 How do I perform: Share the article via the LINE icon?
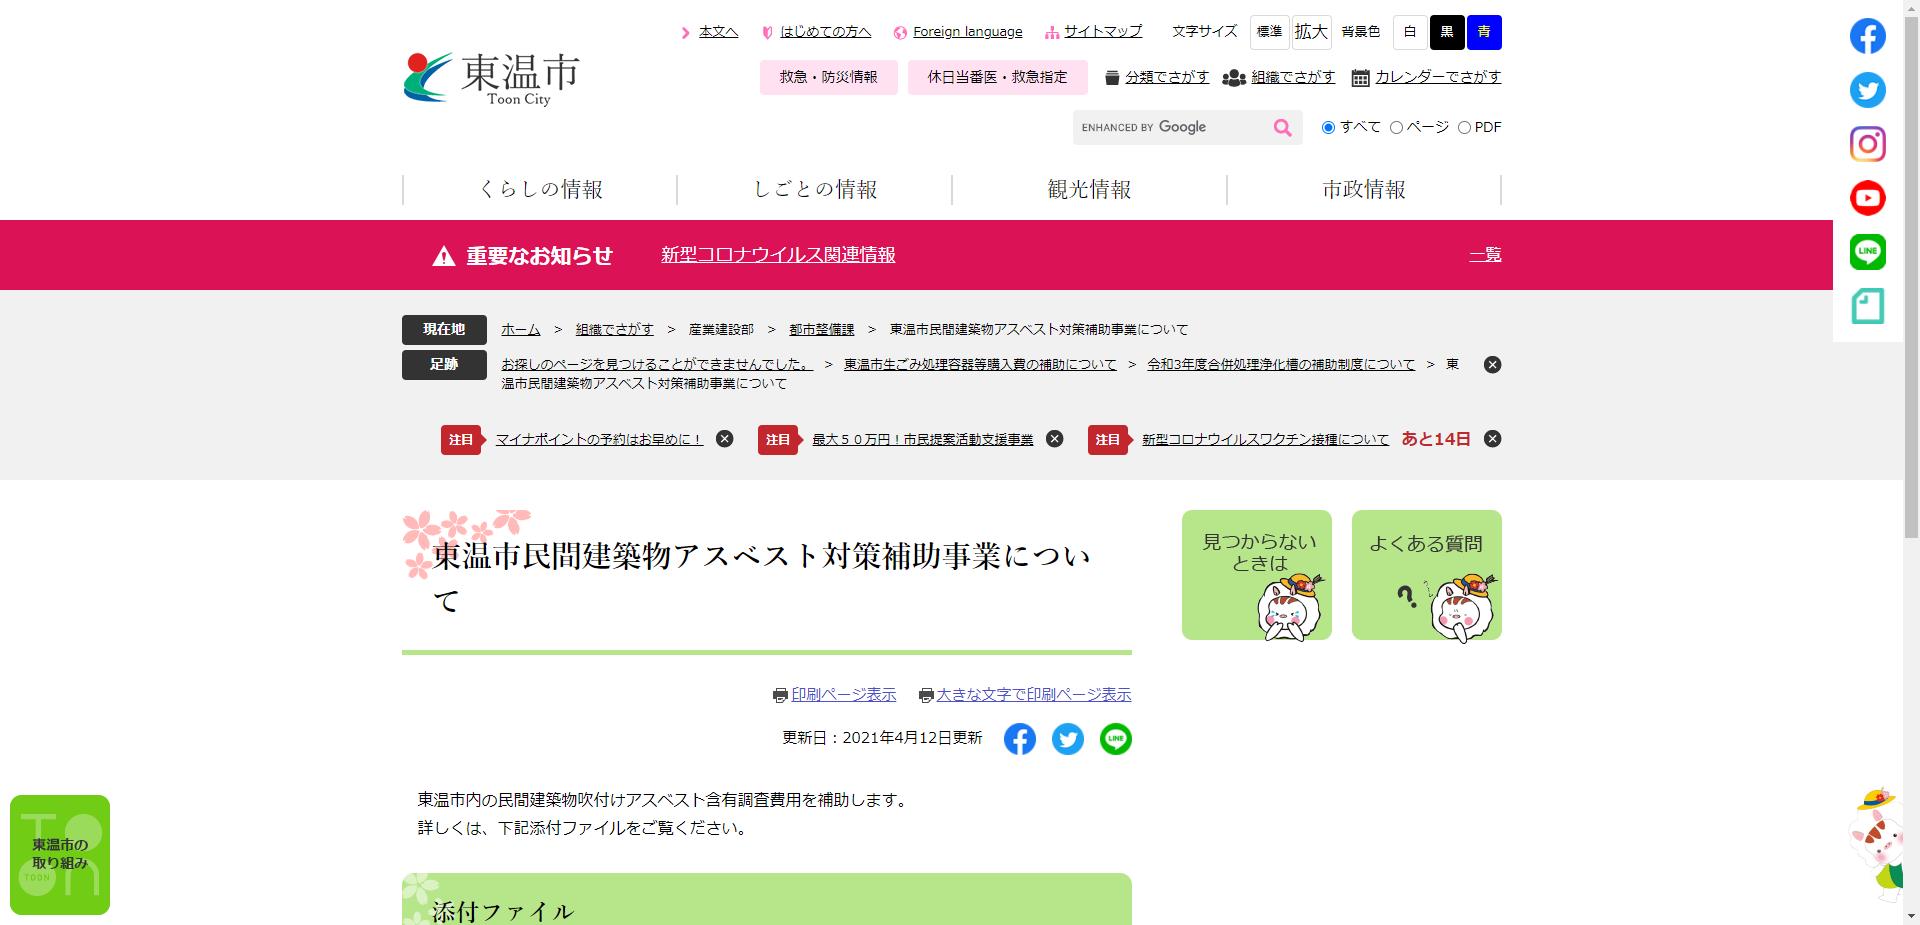tap(1116, 739)
